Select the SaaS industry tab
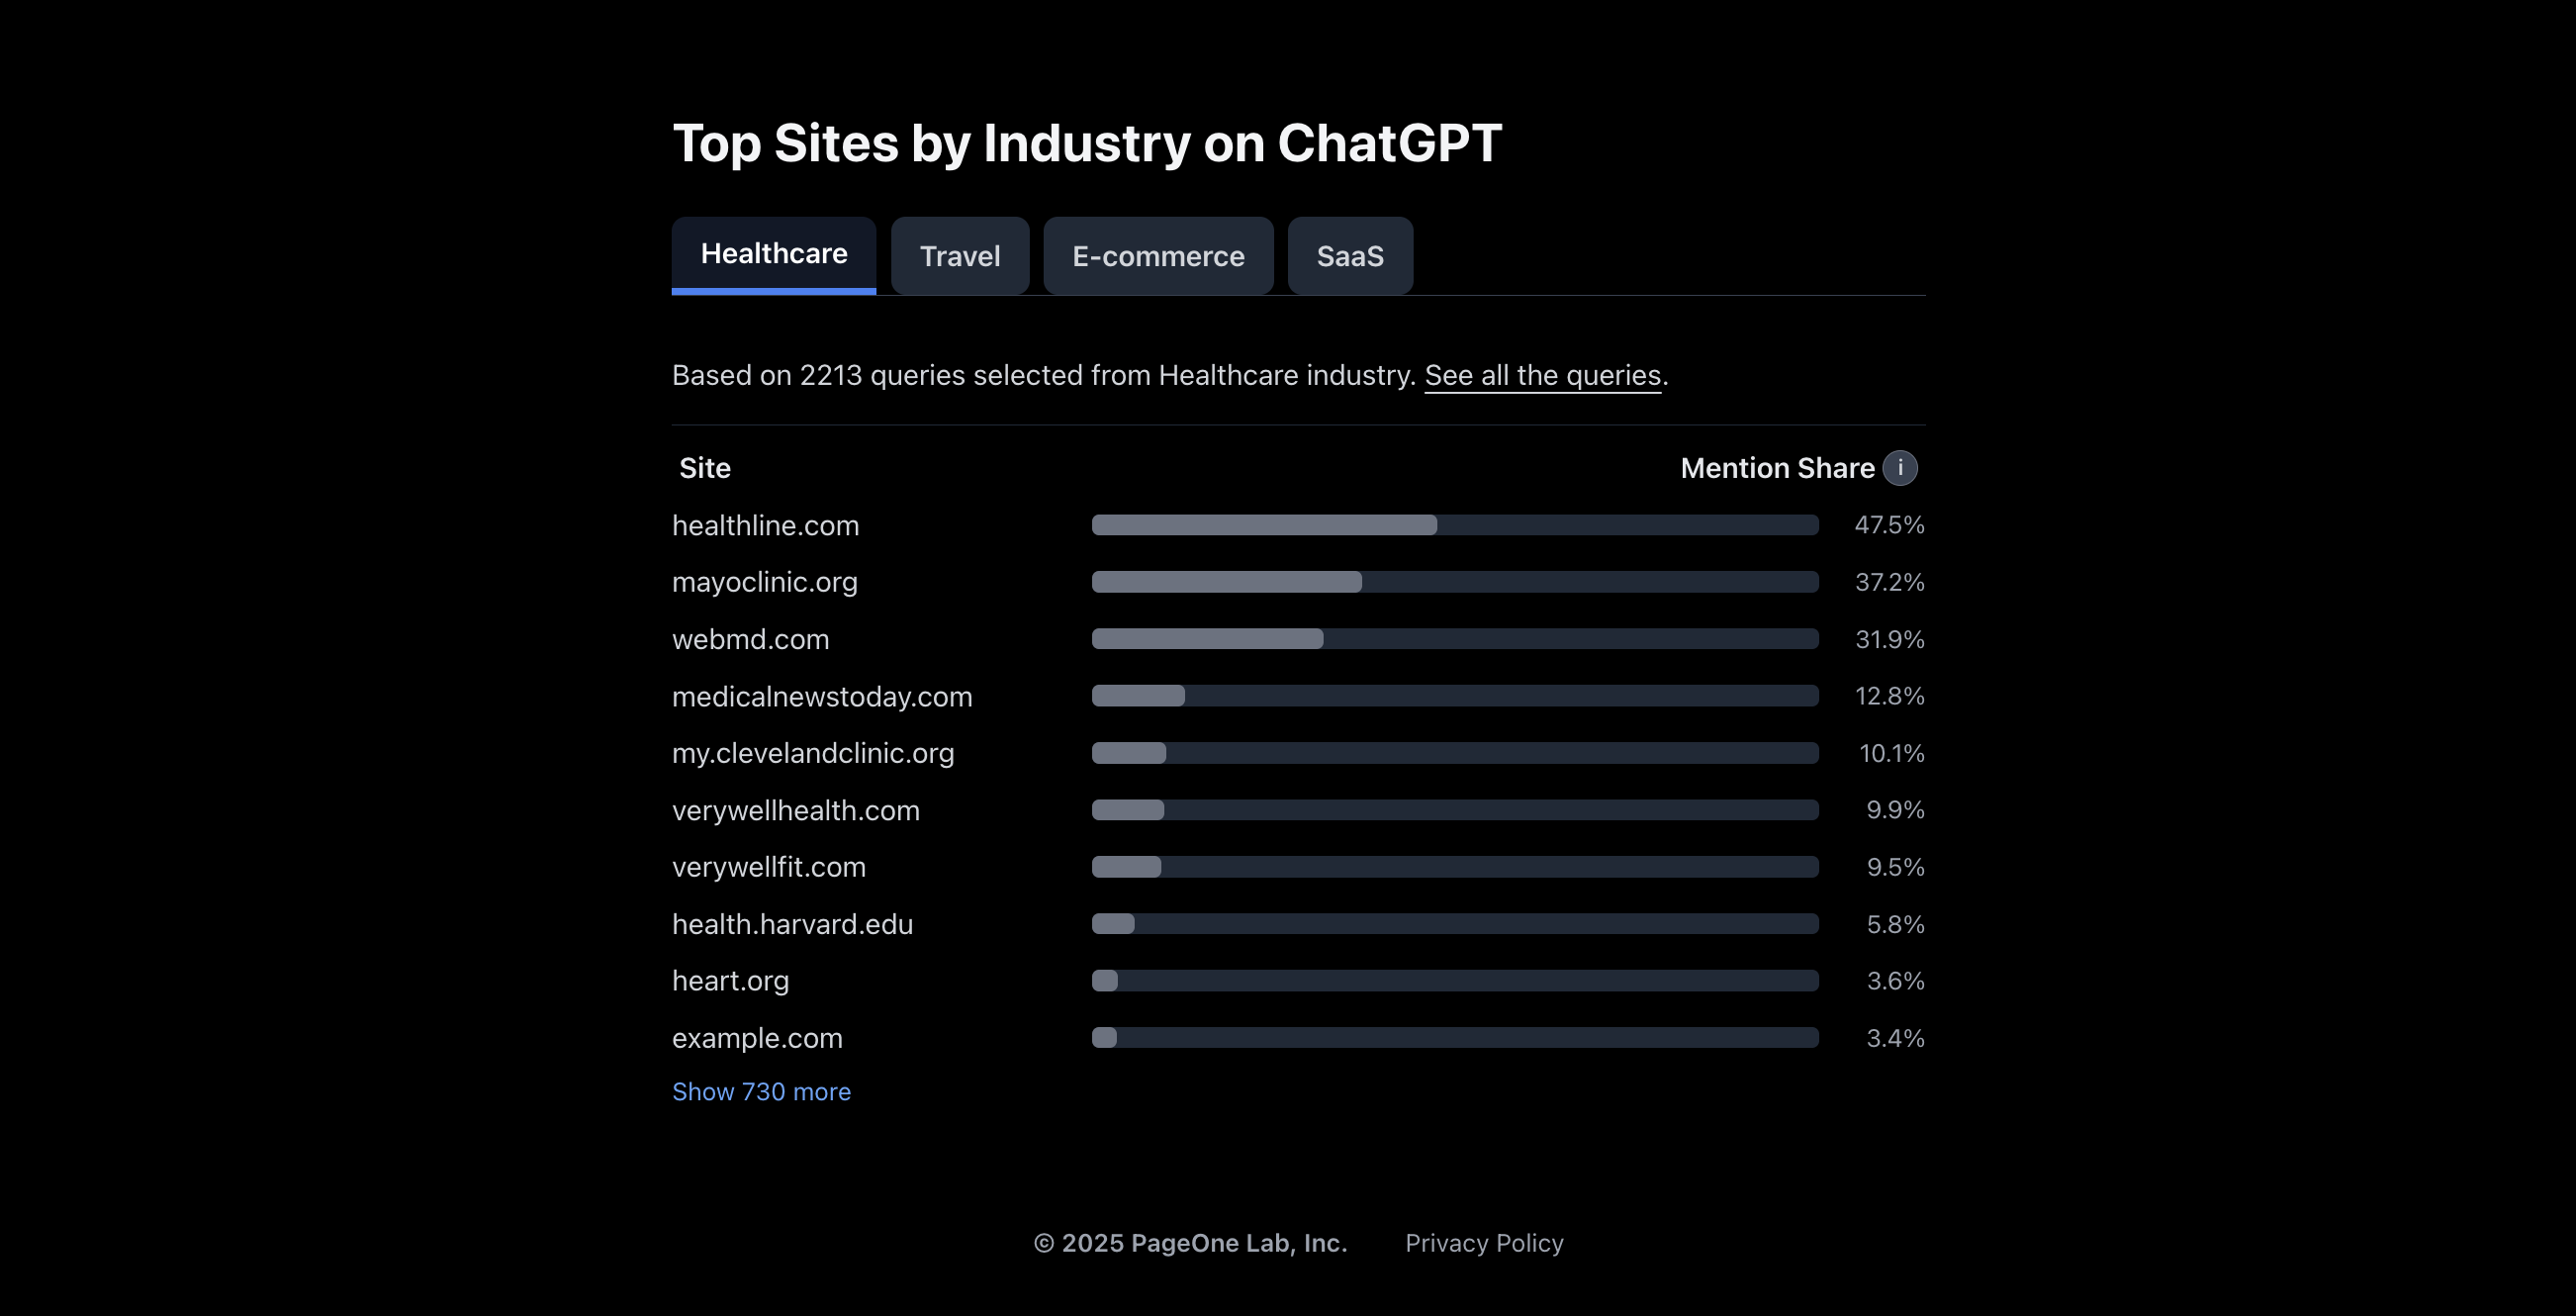The image size is (2576, 1316). point(1349,256)
